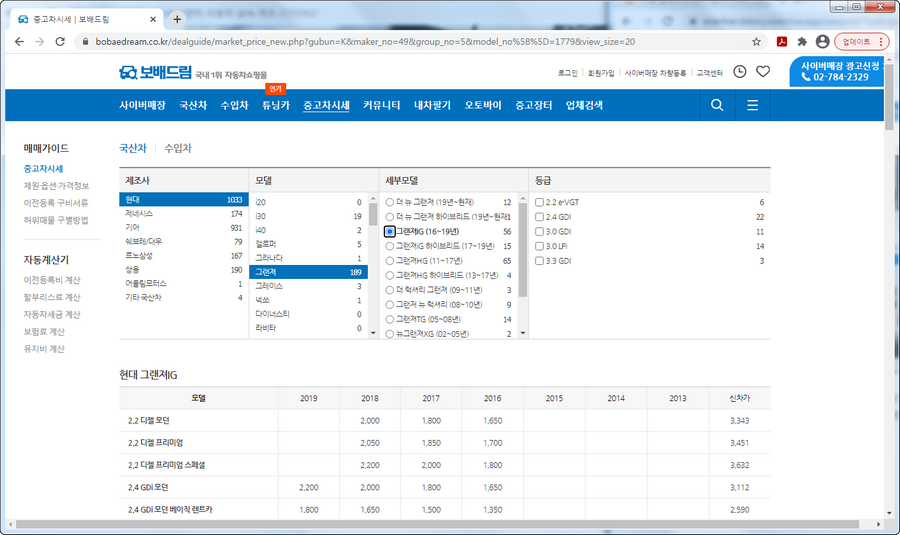Open the Chrome profile avatar icon

pos(823,41)
